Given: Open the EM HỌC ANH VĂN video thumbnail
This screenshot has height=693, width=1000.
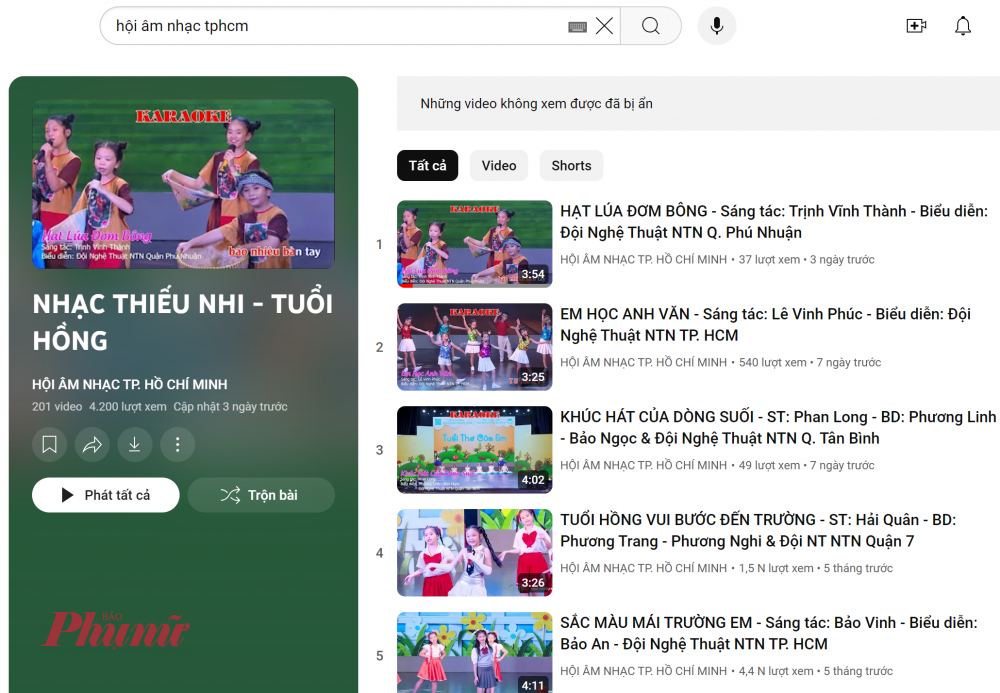Looking at the screenshot, I should pos(474,347).
